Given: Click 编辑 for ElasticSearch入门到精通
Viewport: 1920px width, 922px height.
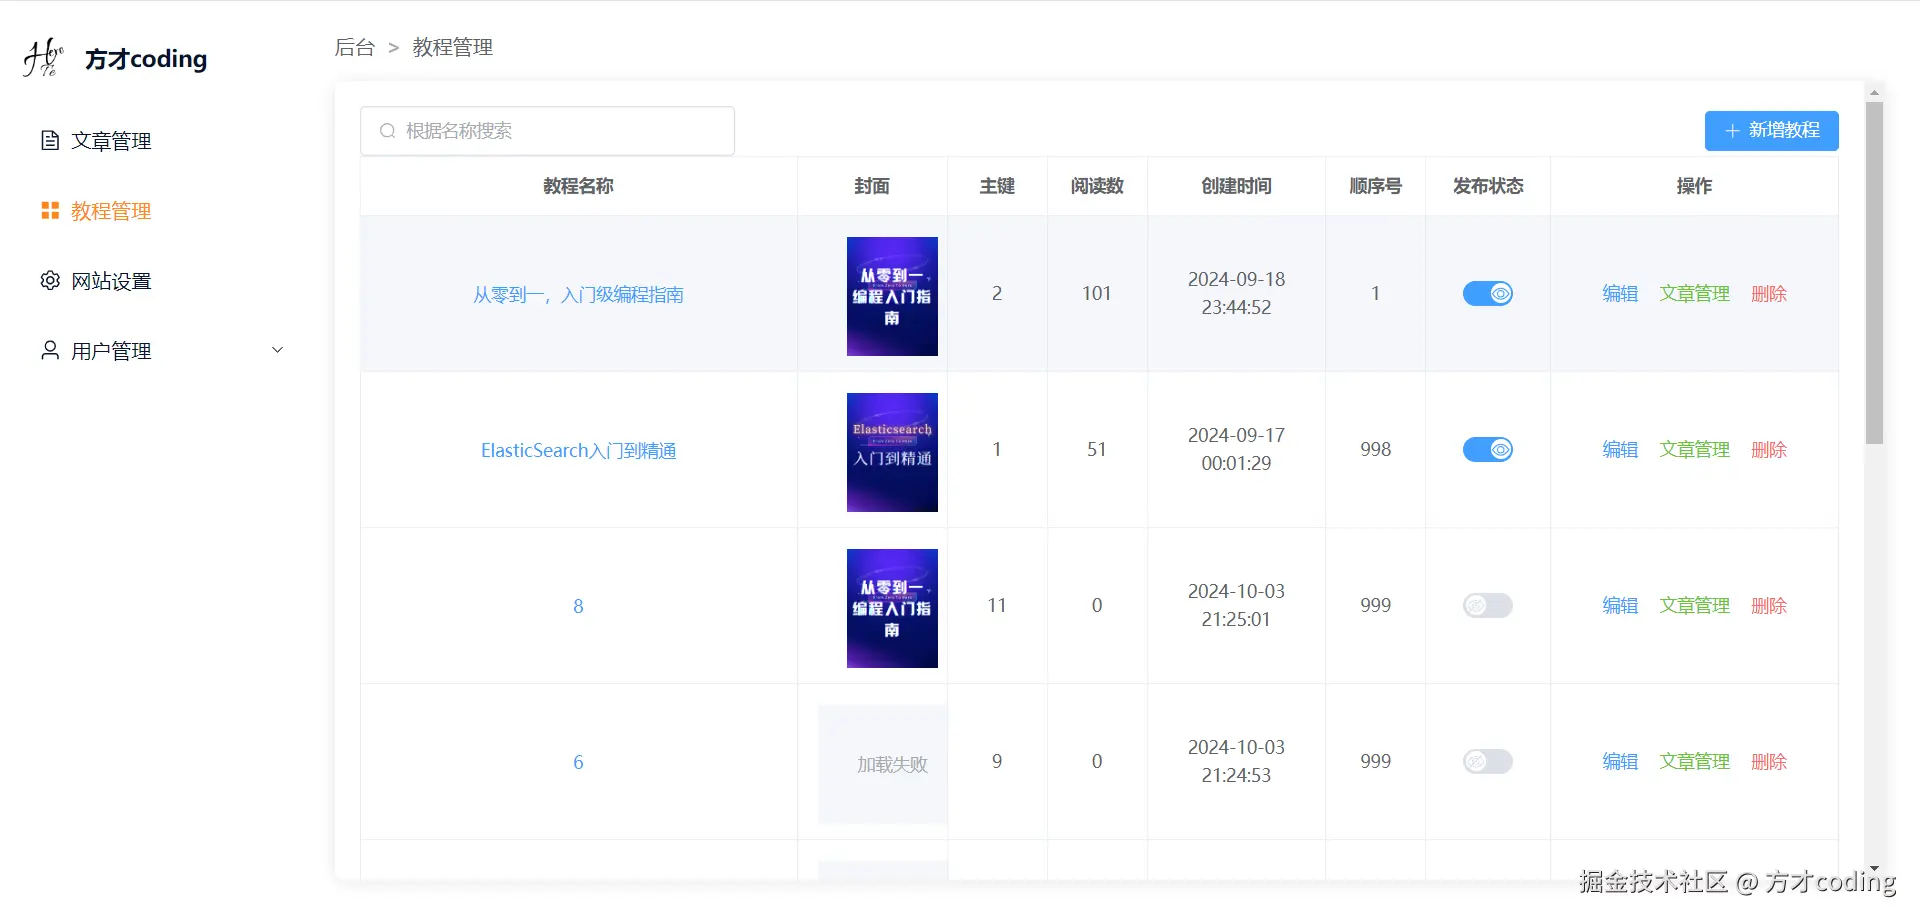Looking at the screenshot, I should 1620,450.
